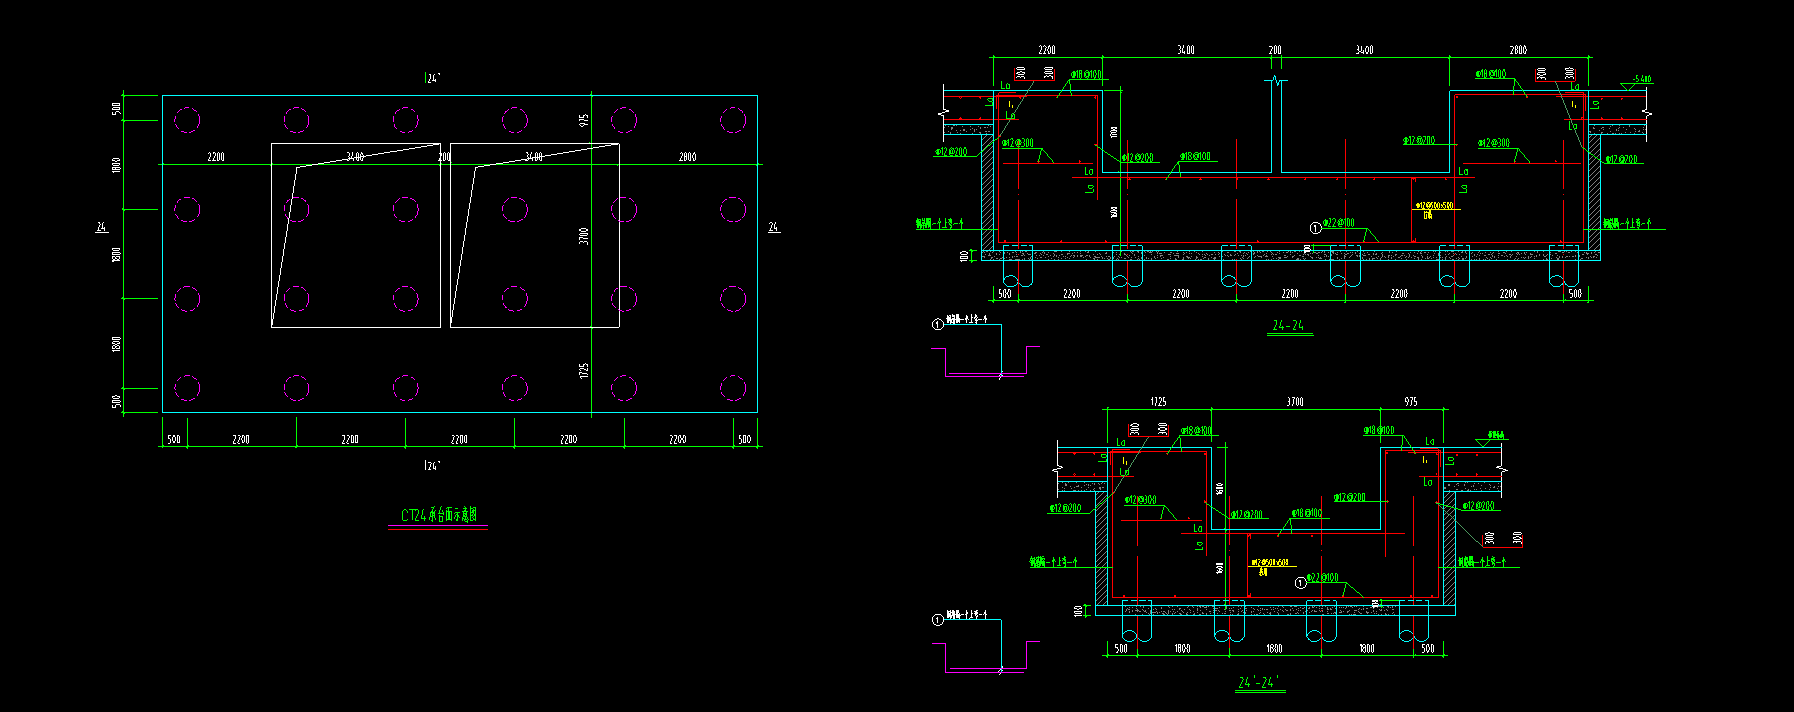The height and width of the screenshot is (712, 1794).
Task: Click the 3700 dimension atop section 24'-24'
Action: (1294, 402)
